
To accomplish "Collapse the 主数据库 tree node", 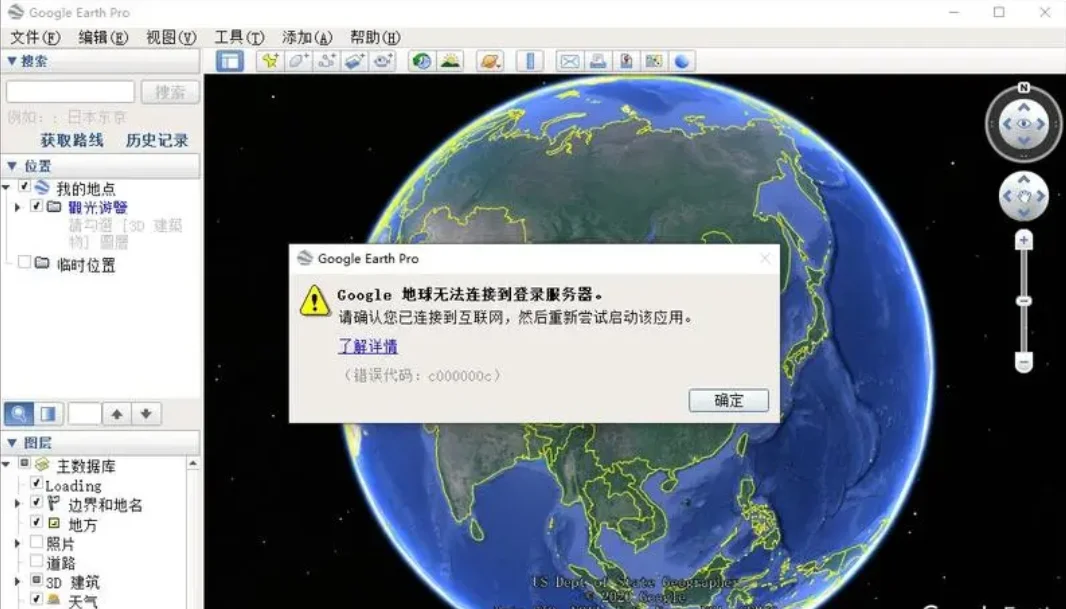I will pyautogui.click(x=6, y=464).
